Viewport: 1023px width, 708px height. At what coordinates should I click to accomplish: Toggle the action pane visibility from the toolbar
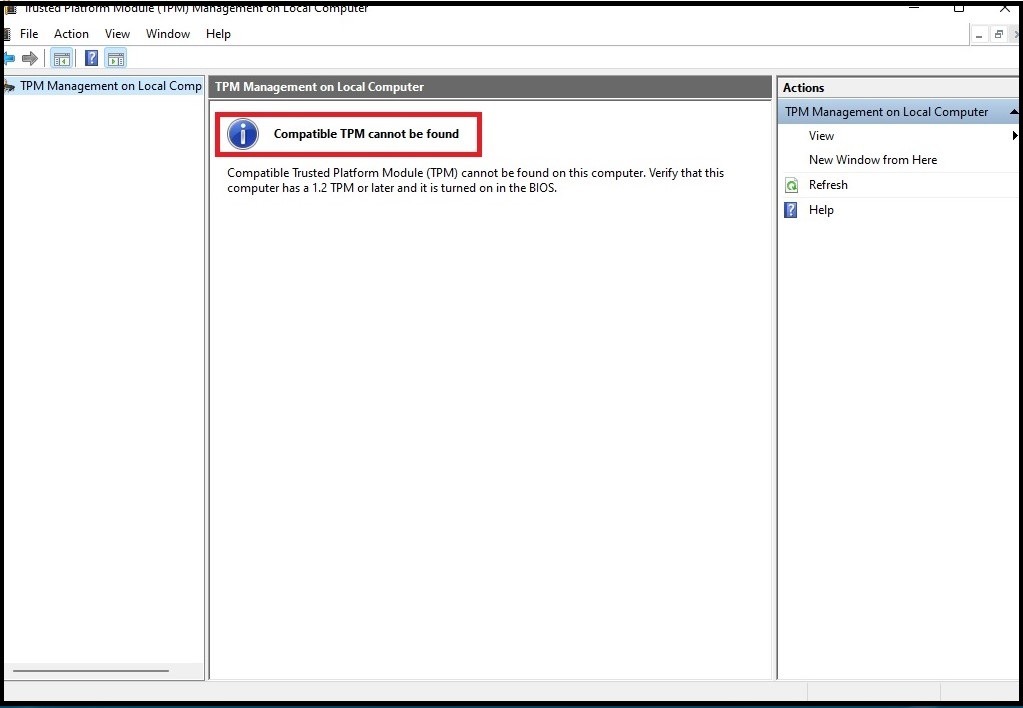point(116,57)
